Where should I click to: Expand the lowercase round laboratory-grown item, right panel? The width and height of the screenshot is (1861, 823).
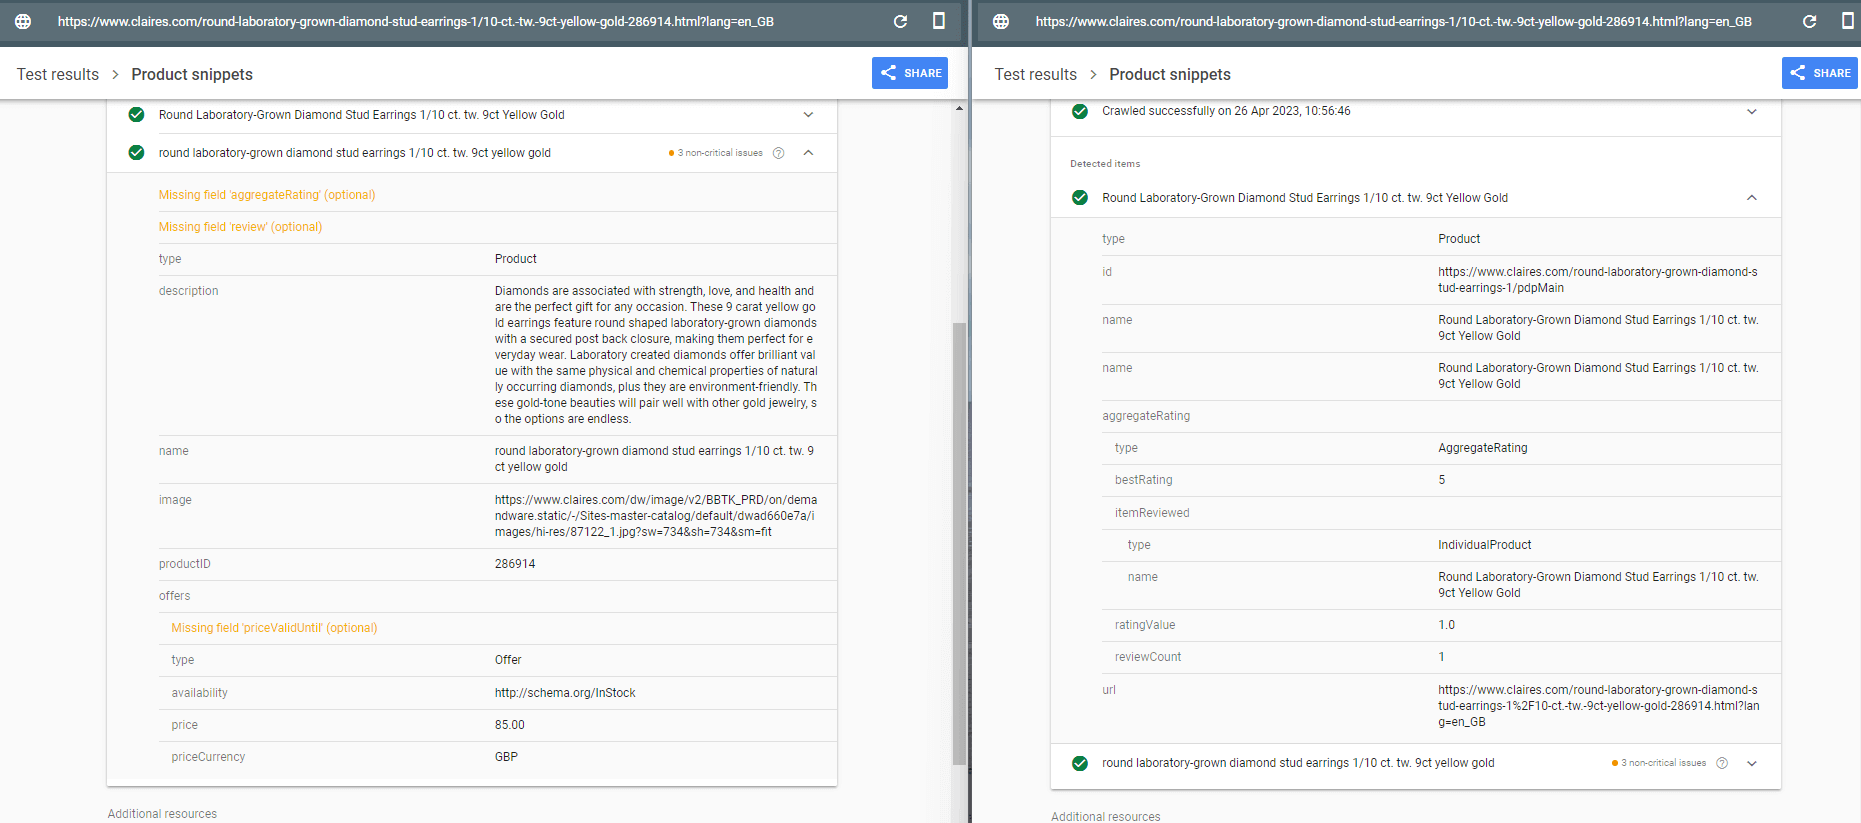(x=1752, y=763)
